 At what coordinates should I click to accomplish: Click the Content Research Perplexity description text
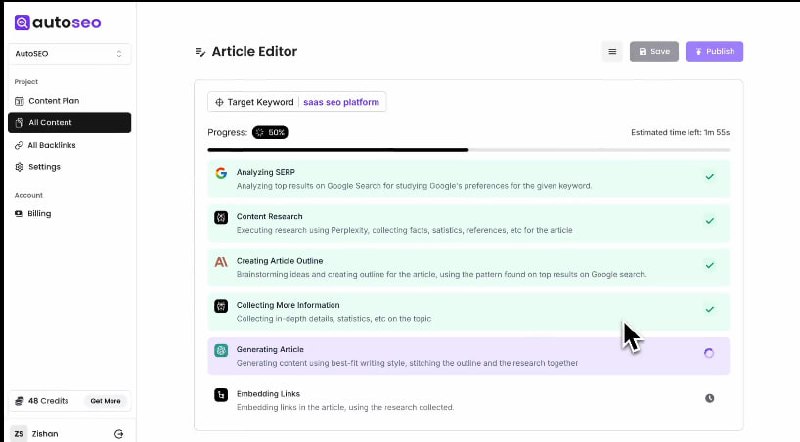pos(404,230)
